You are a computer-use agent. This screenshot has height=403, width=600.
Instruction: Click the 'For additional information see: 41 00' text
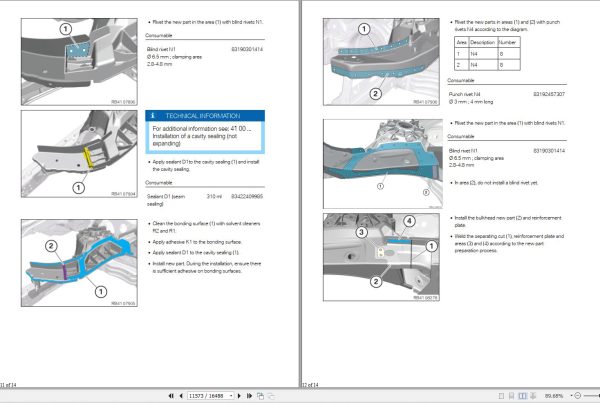tap(202, 129)
